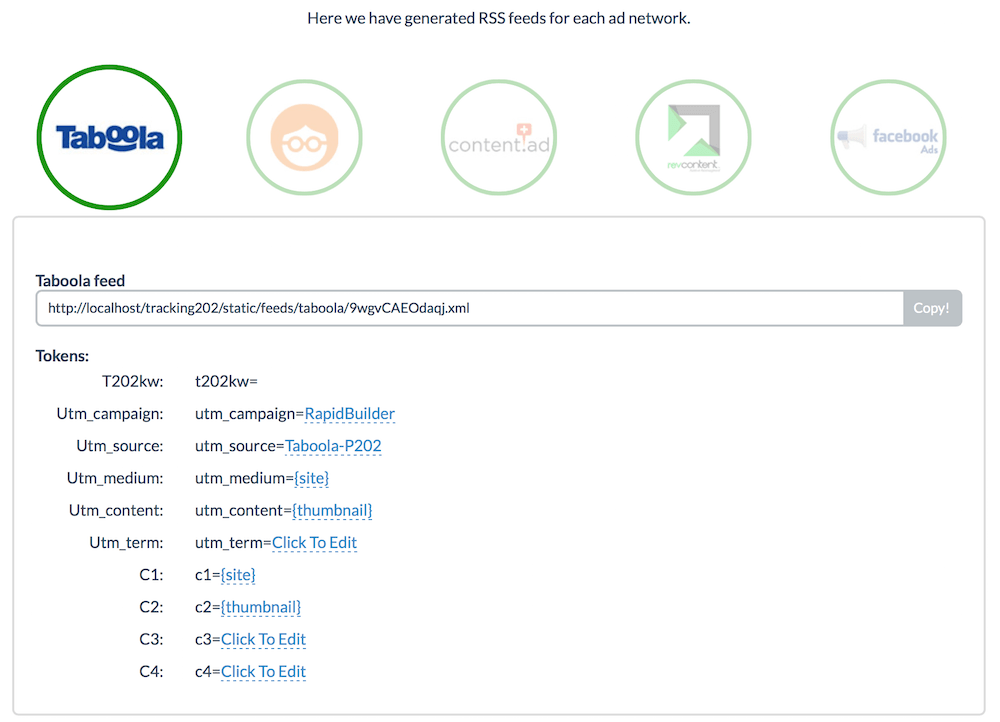Click inside the Taboola feed URL field
This screenshot has height=722, width=1000.
[x=470, y=308]
